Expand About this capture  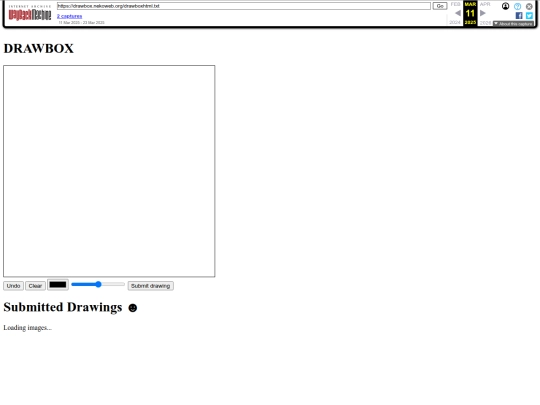[513, 23]
